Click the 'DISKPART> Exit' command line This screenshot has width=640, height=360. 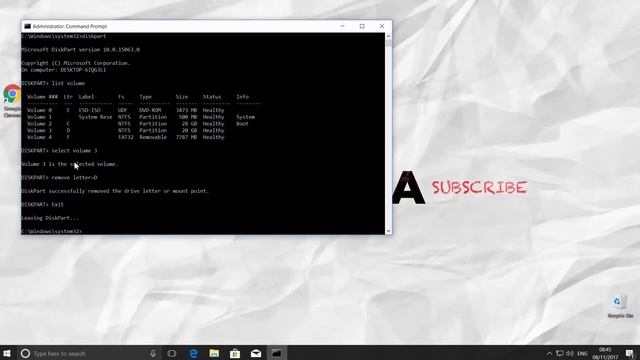pyautogui.click(x=42, y=204)
